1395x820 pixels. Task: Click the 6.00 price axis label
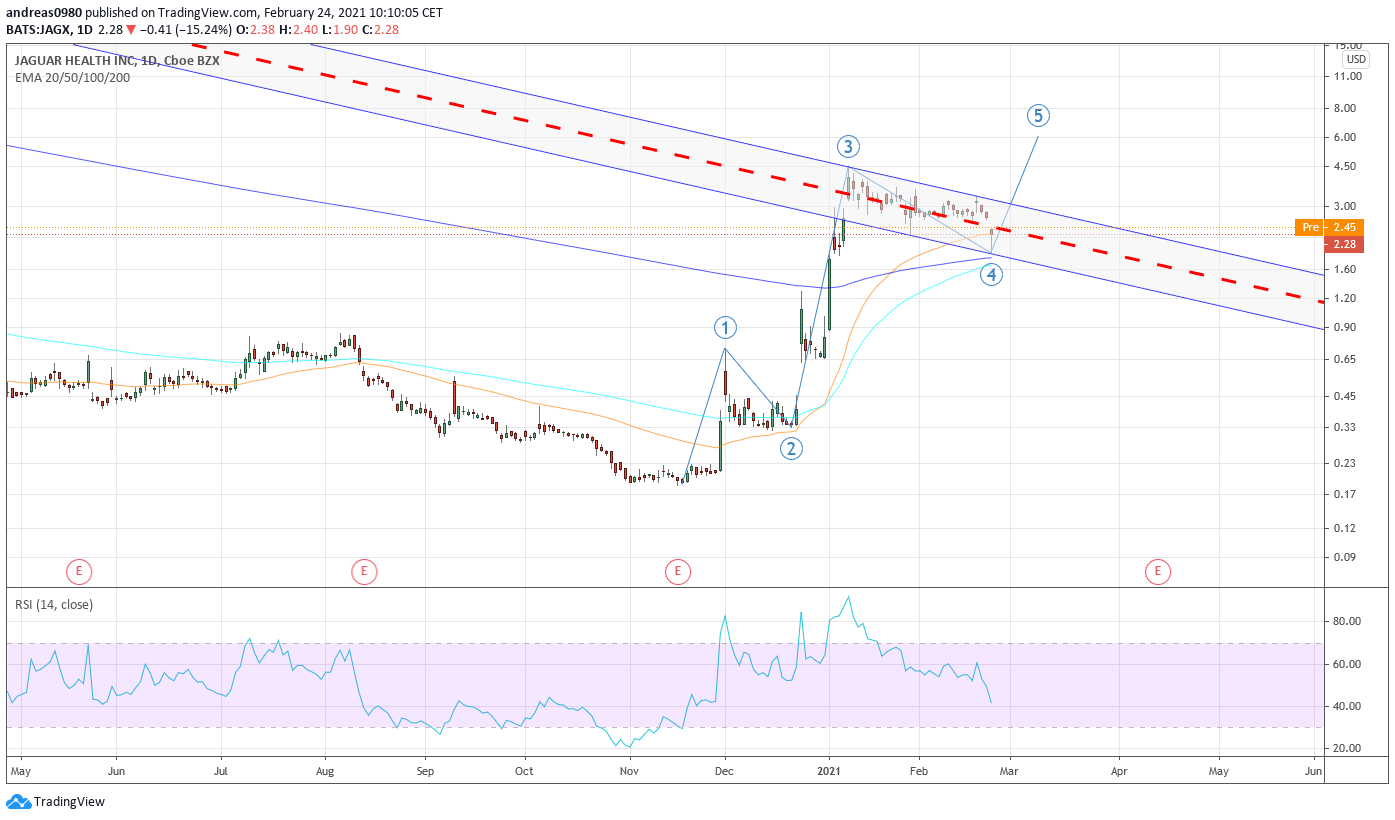(x=1343, y=137)
